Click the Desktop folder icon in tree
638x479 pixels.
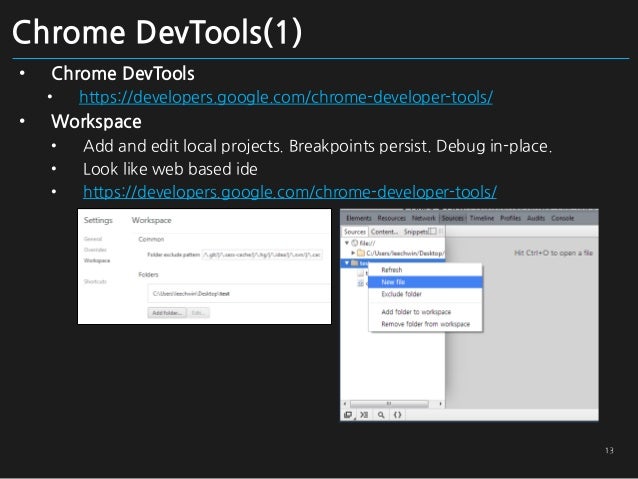pyautogui.click(x=361, y=253)
